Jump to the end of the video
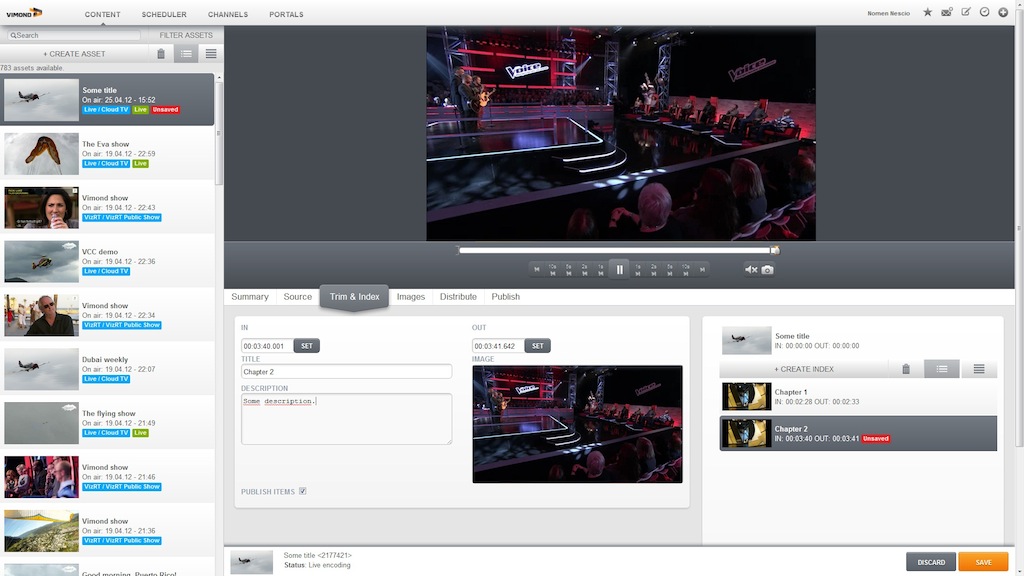The width and height of the screenshot is (1024, 576). [x=703, y=270]
